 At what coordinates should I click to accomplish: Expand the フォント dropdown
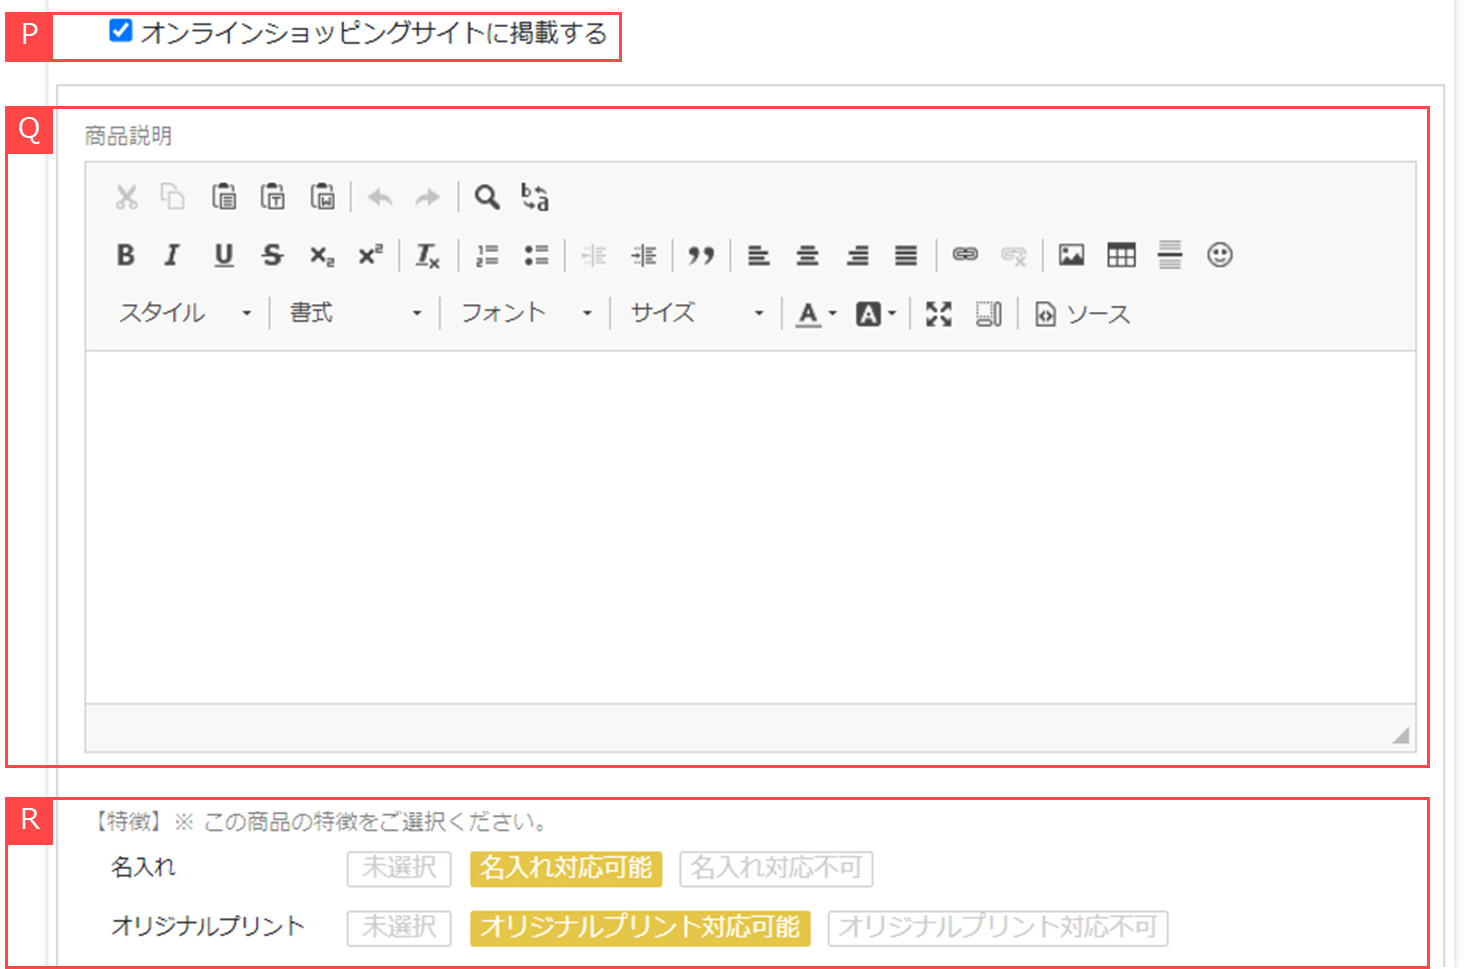pyautogui.click(x=526, y=314)
